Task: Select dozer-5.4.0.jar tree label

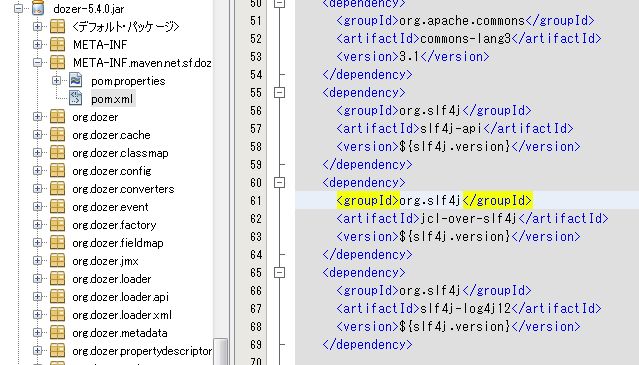Action: (89, 9)
